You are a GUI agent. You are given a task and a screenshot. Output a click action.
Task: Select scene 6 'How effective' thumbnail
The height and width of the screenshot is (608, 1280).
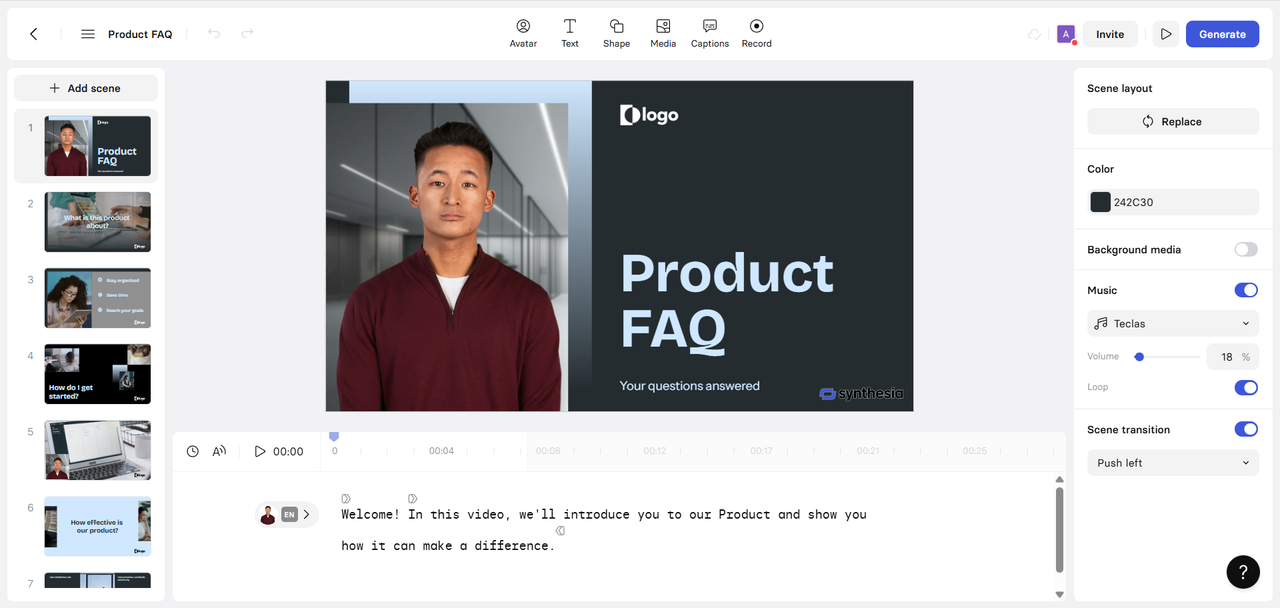pyautogui.click(x=98, y=526)
